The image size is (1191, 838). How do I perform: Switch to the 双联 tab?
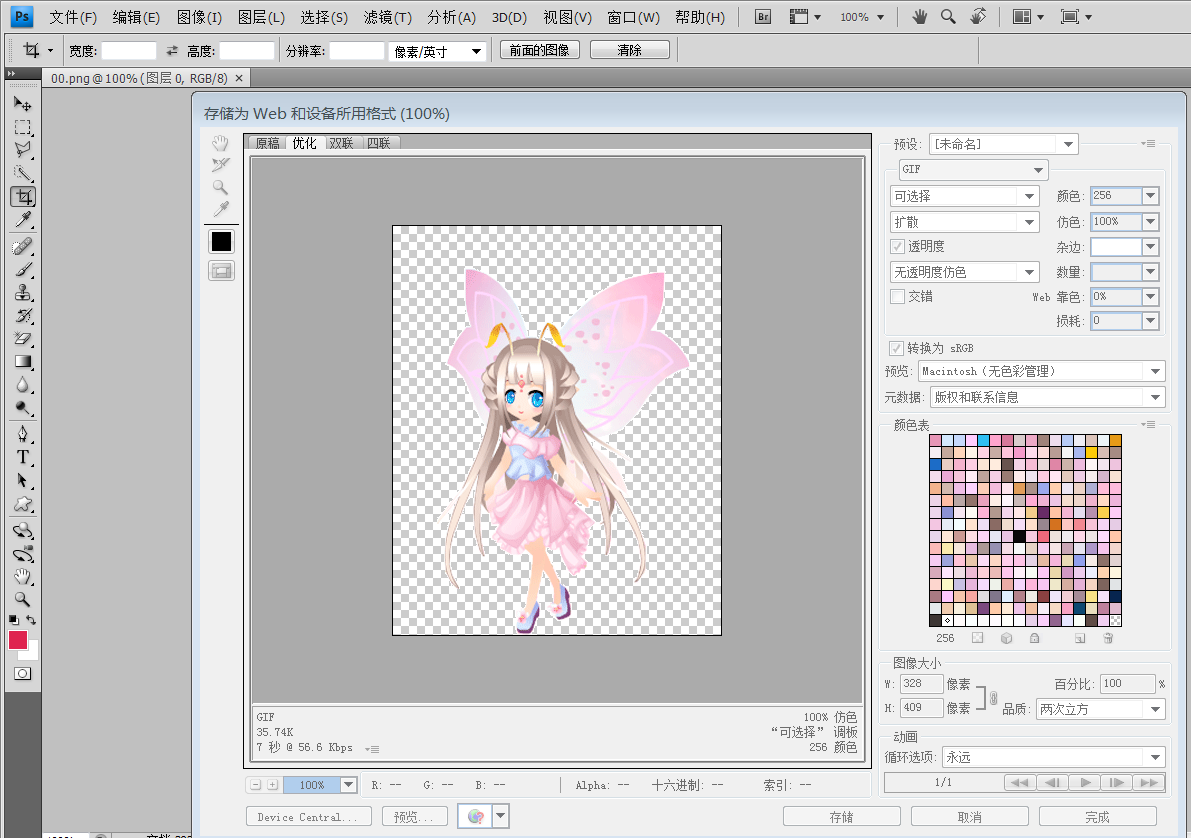[x=342, y=143]
